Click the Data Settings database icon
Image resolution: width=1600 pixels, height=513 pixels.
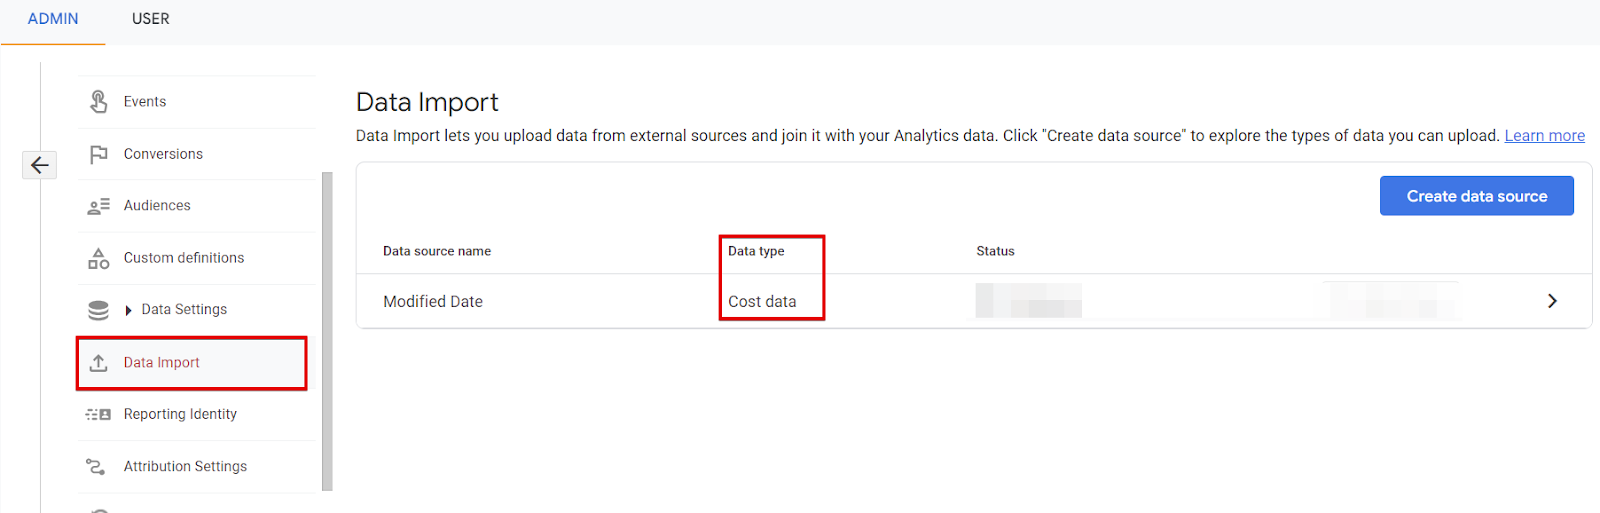(x=98, y=310)
